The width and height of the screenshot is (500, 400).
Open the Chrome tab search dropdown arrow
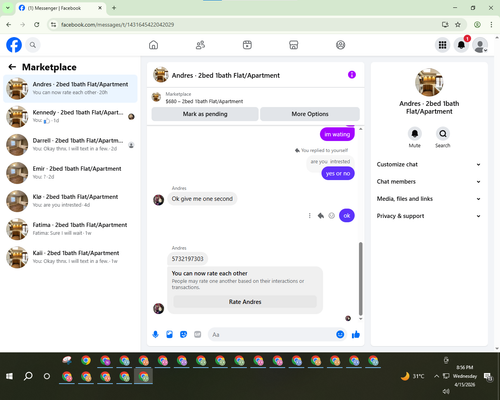pos(7,8)
